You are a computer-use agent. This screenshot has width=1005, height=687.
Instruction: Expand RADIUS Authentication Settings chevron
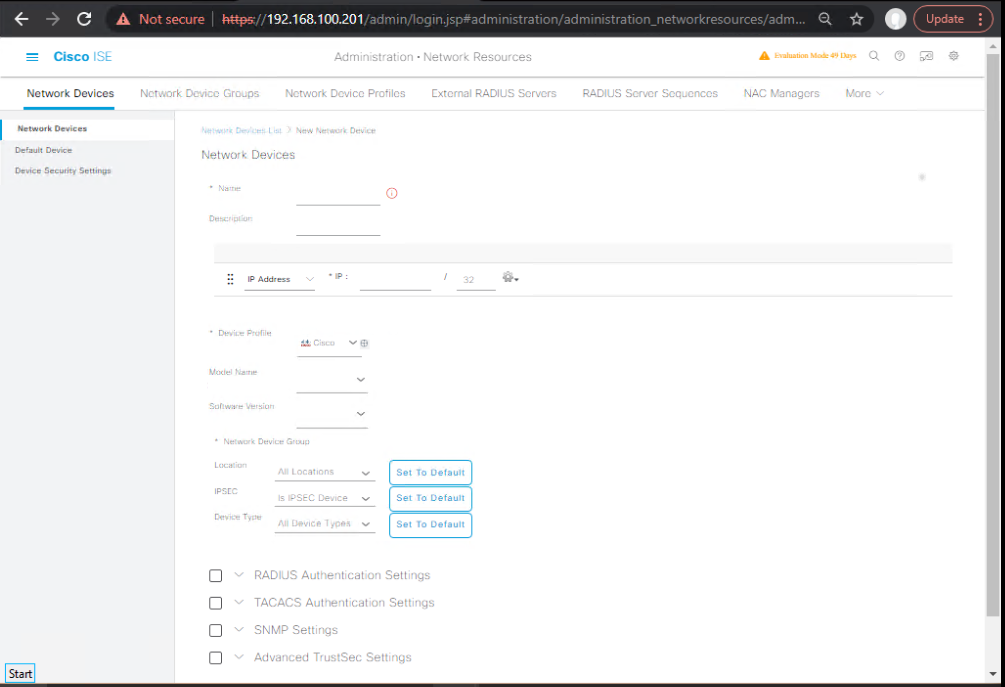coord(239,575)
